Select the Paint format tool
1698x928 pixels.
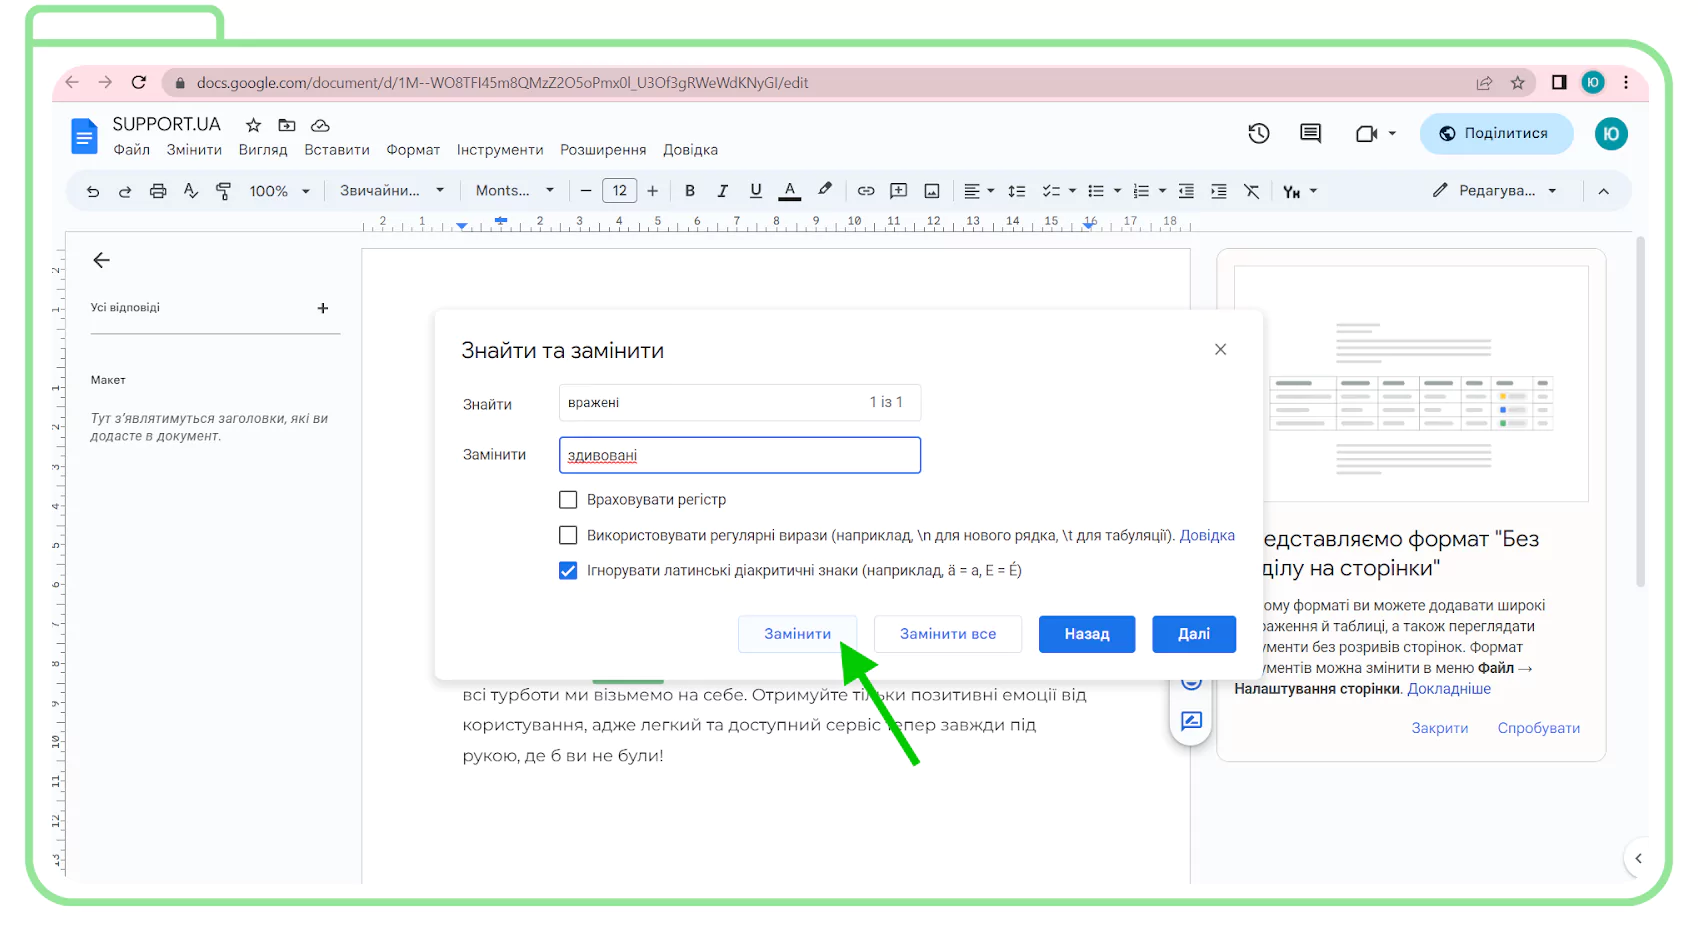[224, 191]
